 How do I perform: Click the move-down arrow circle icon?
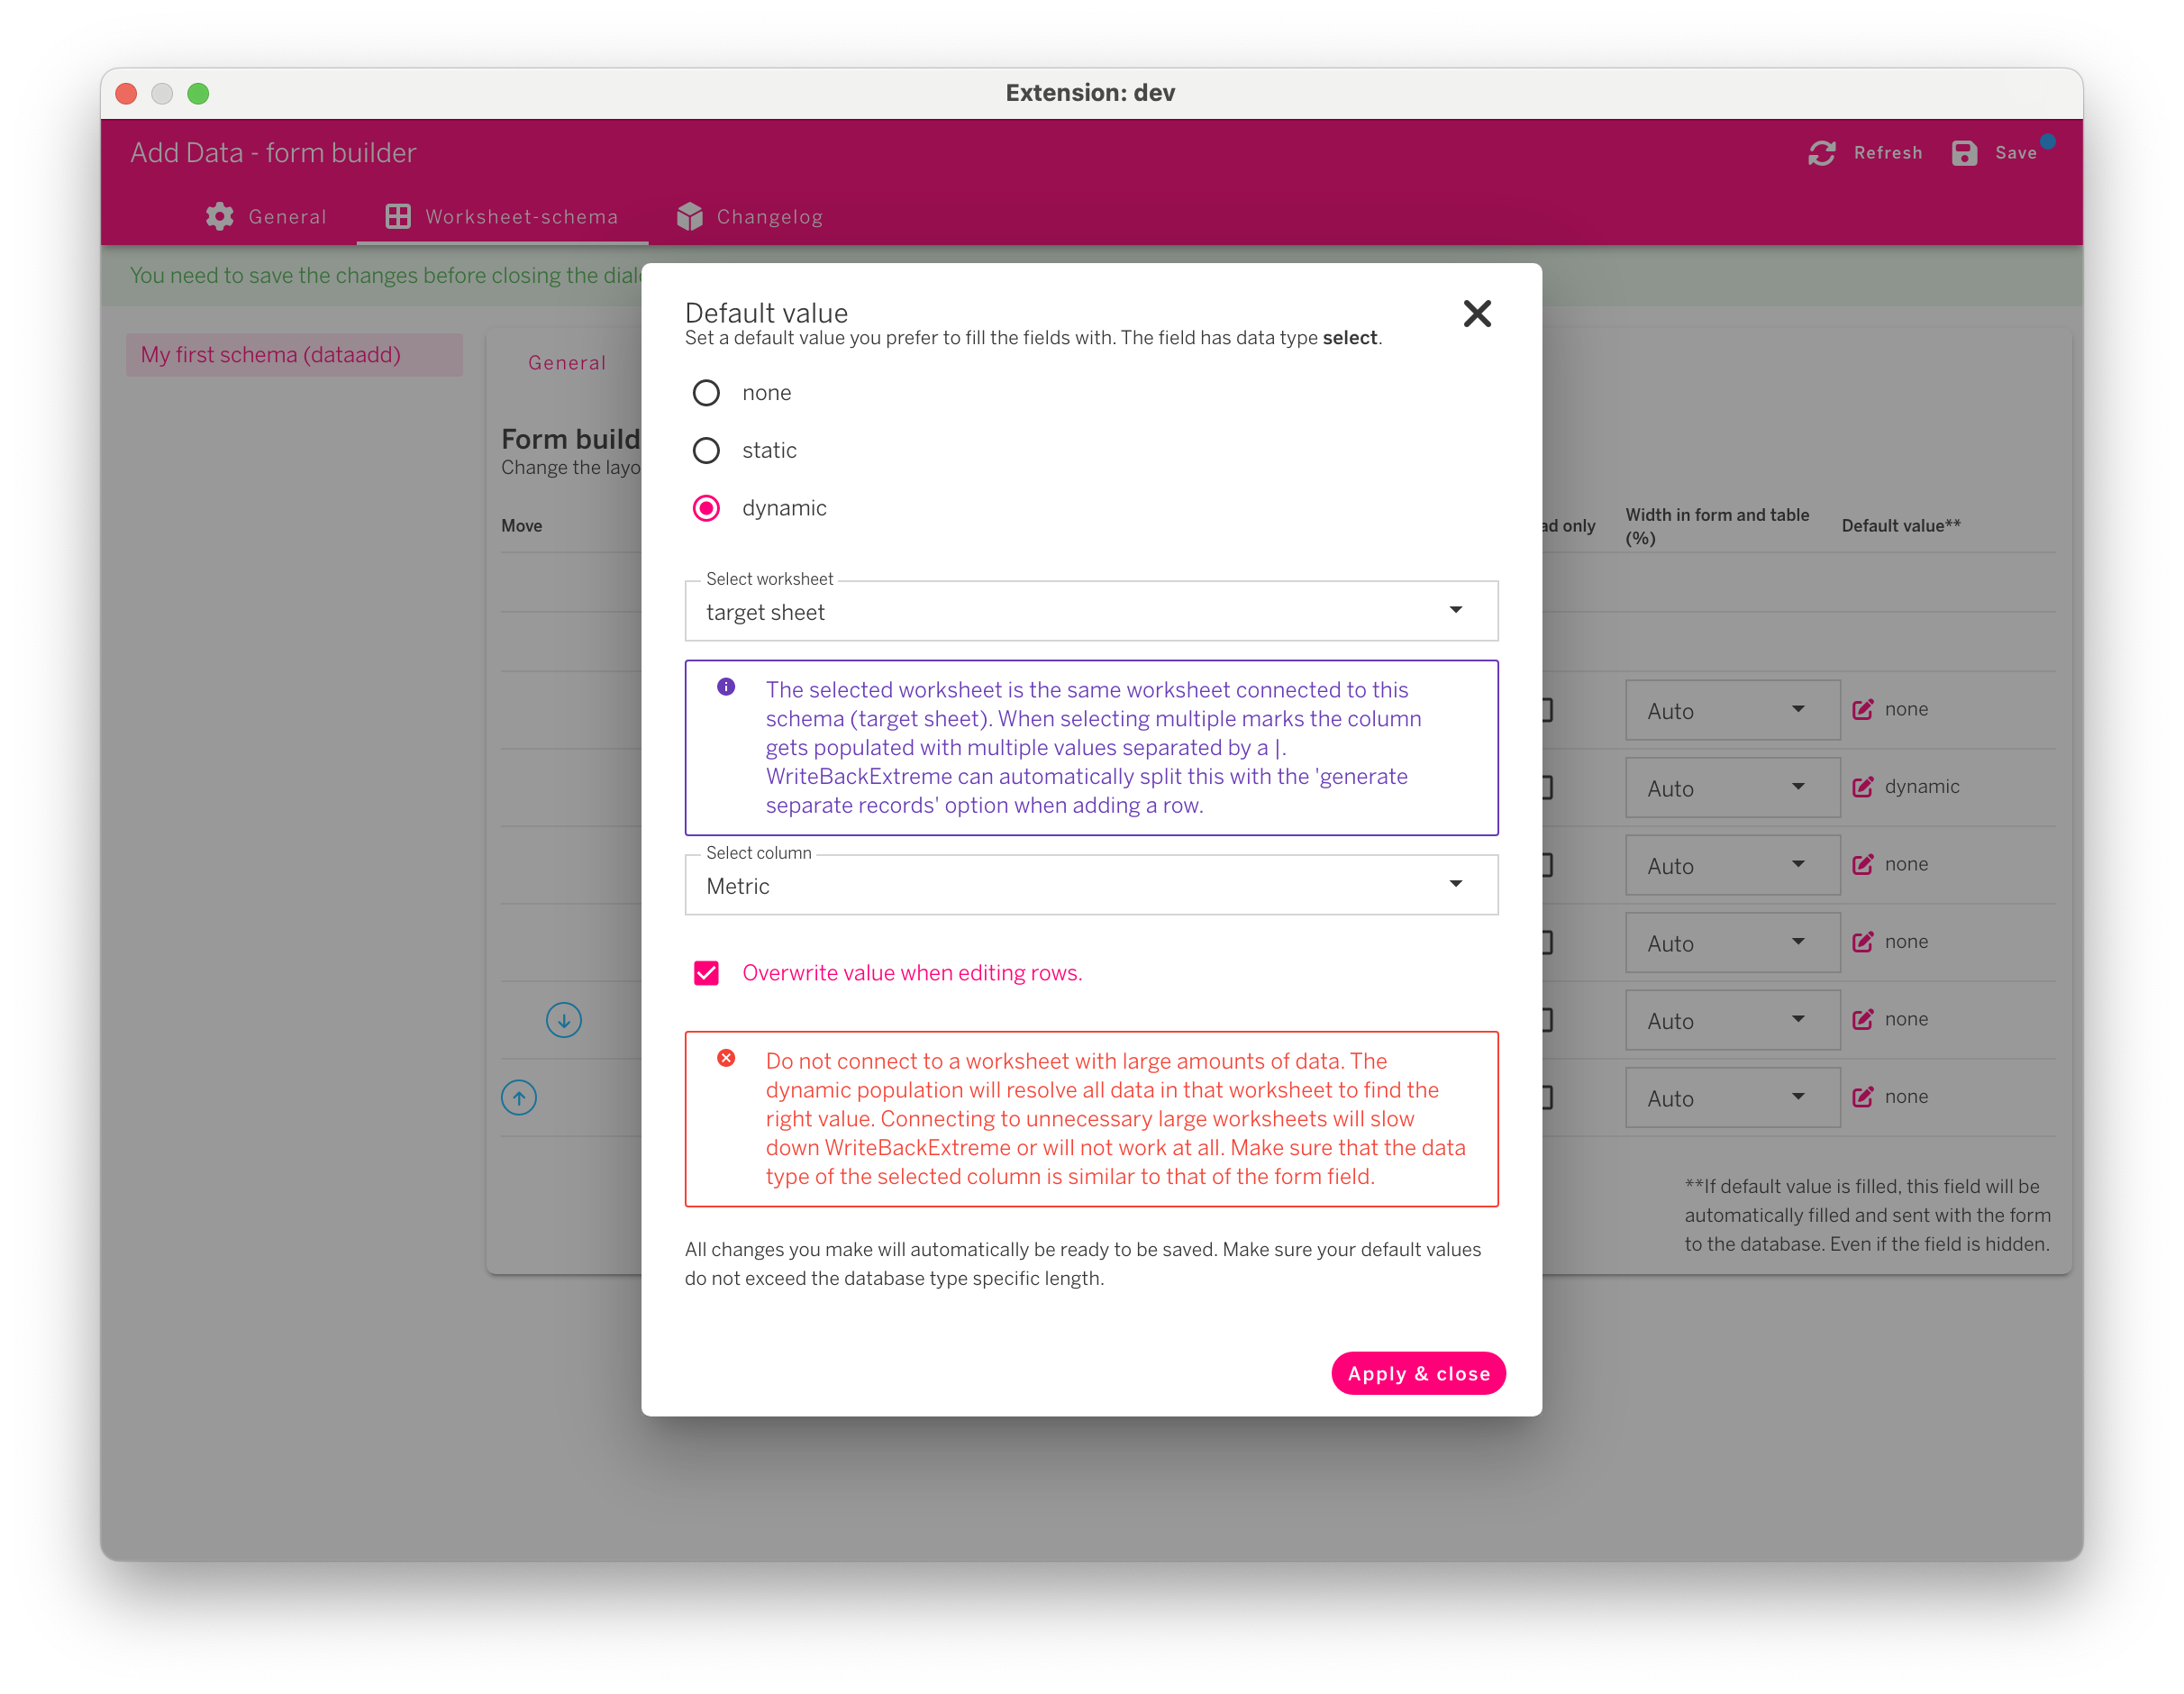[564, 1020]
